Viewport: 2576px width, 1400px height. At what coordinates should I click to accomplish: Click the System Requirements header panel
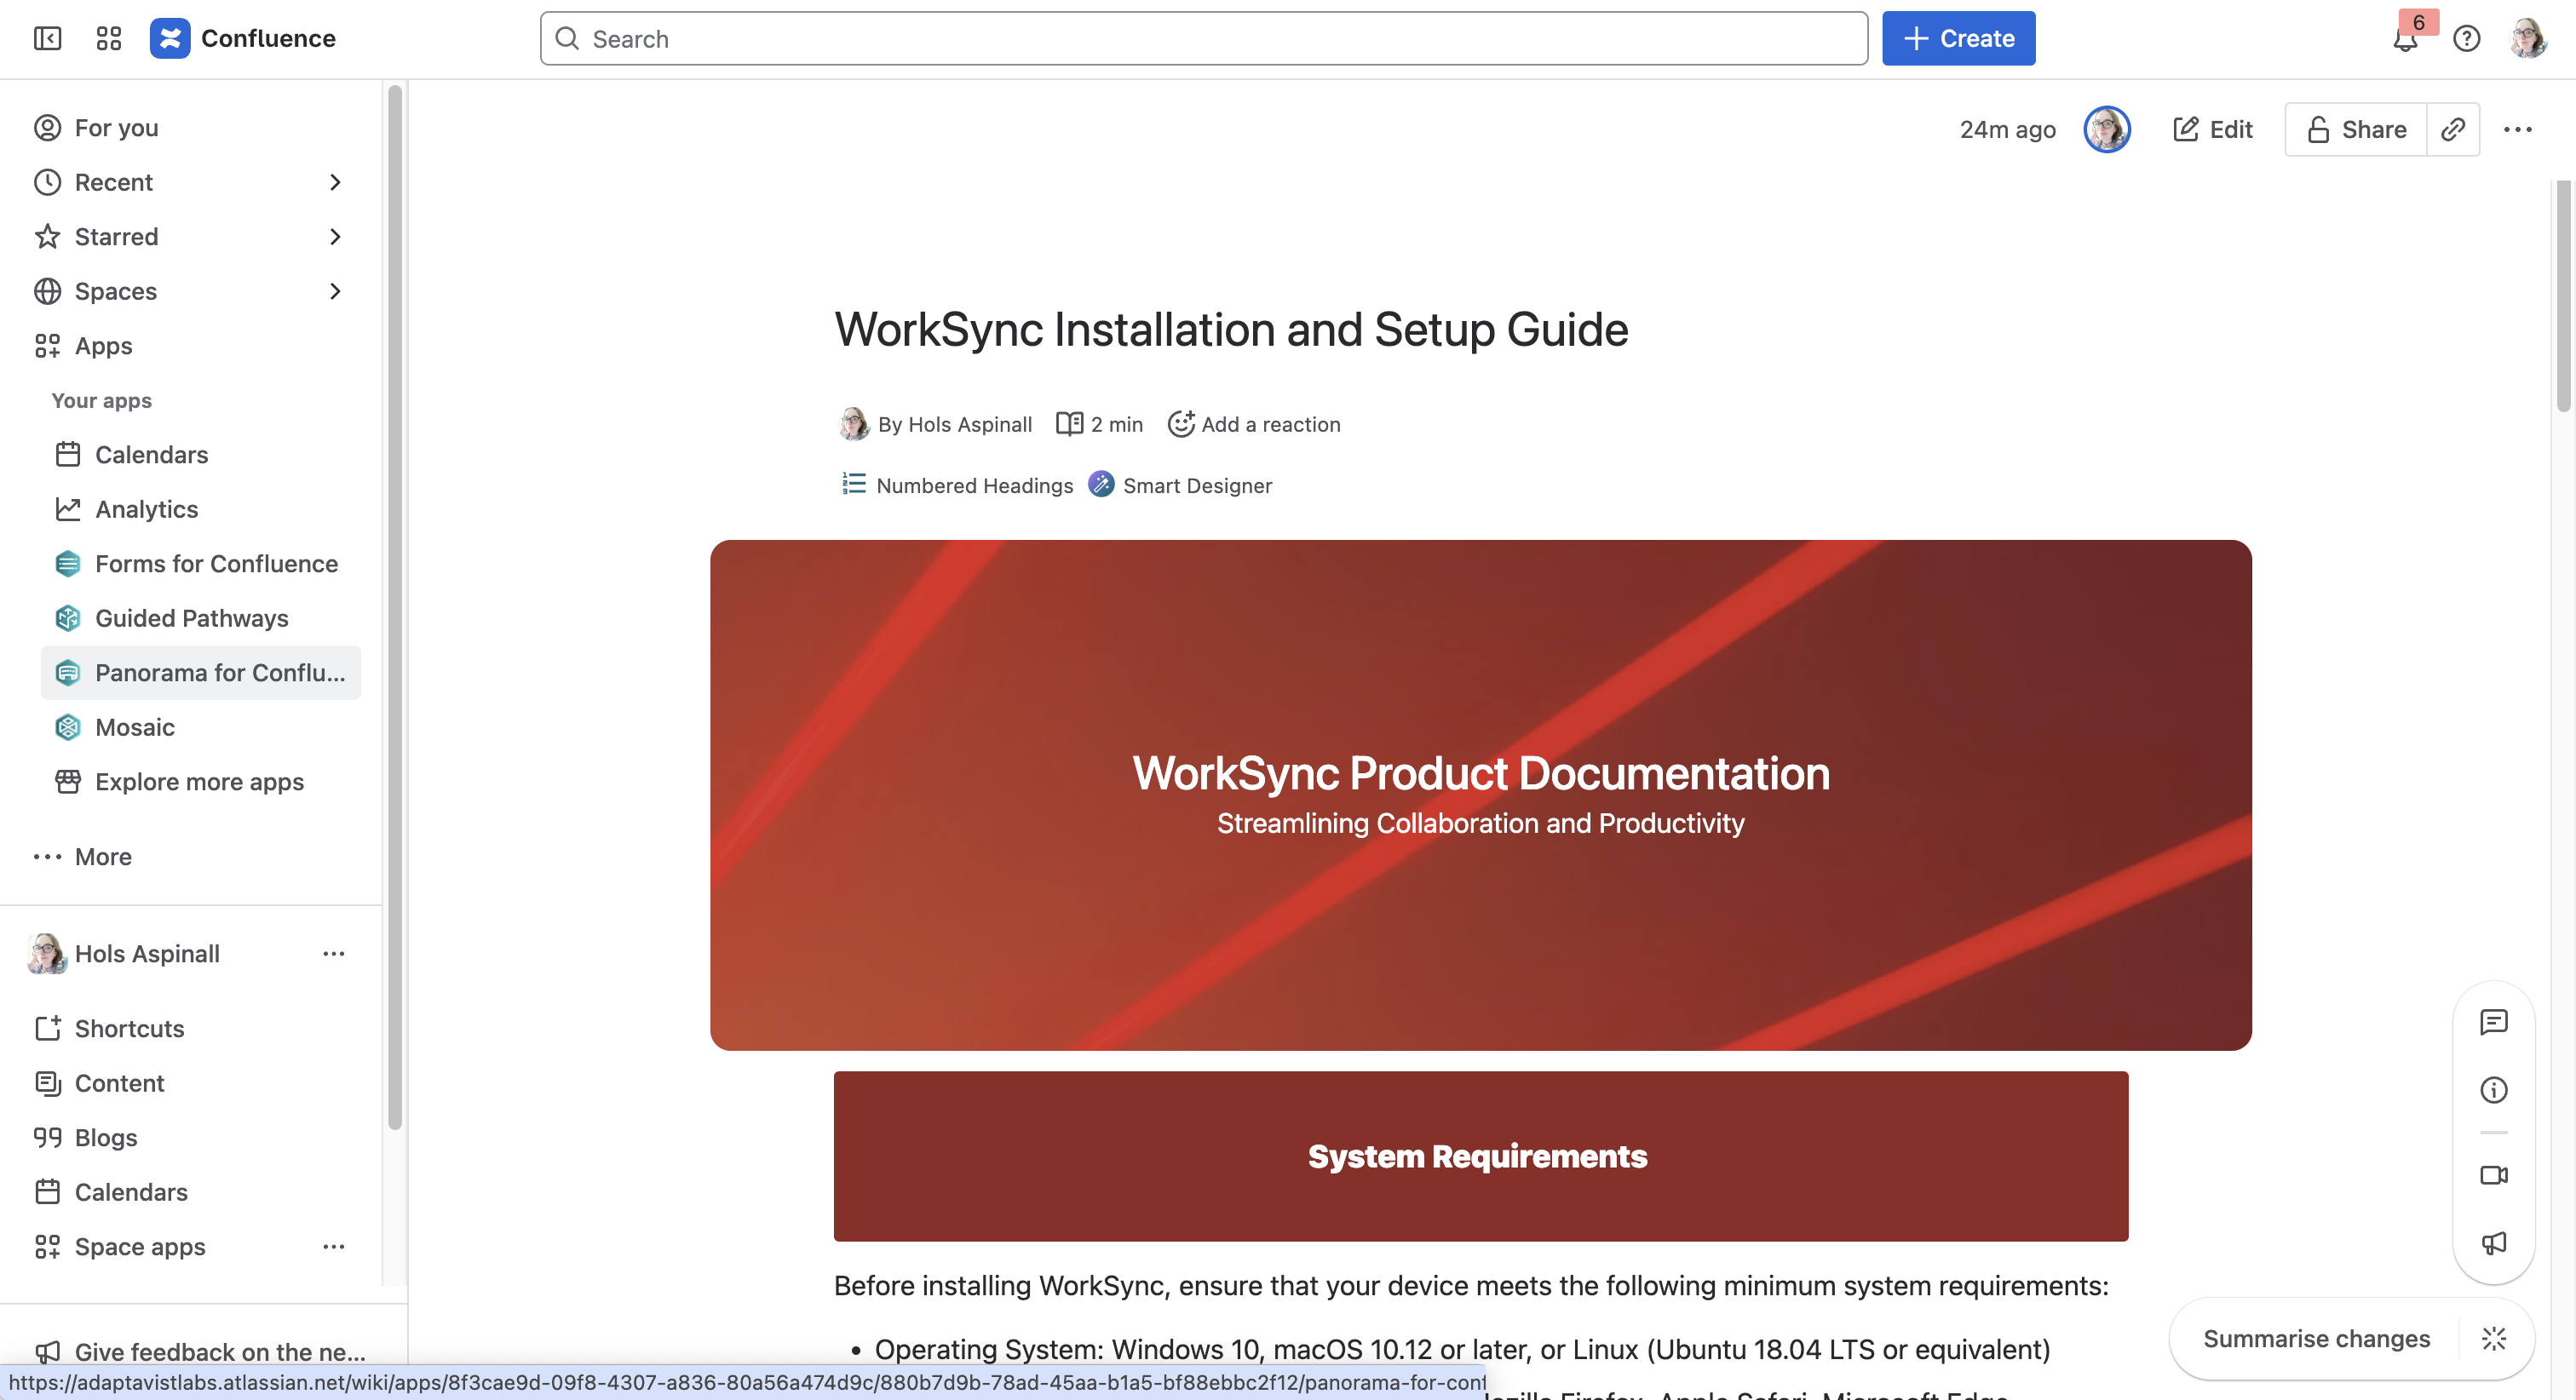pos(1480,1156)
